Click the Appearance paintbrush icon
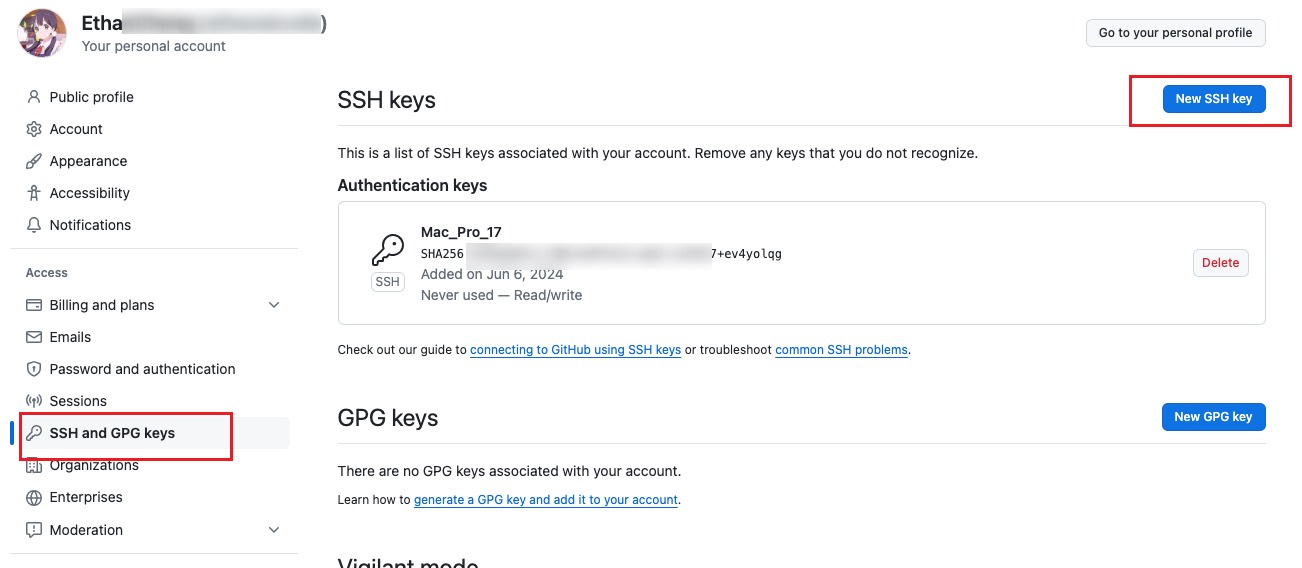Image resolution: width=1302 pixels, height=568 pixels. [x=34, y=161]
